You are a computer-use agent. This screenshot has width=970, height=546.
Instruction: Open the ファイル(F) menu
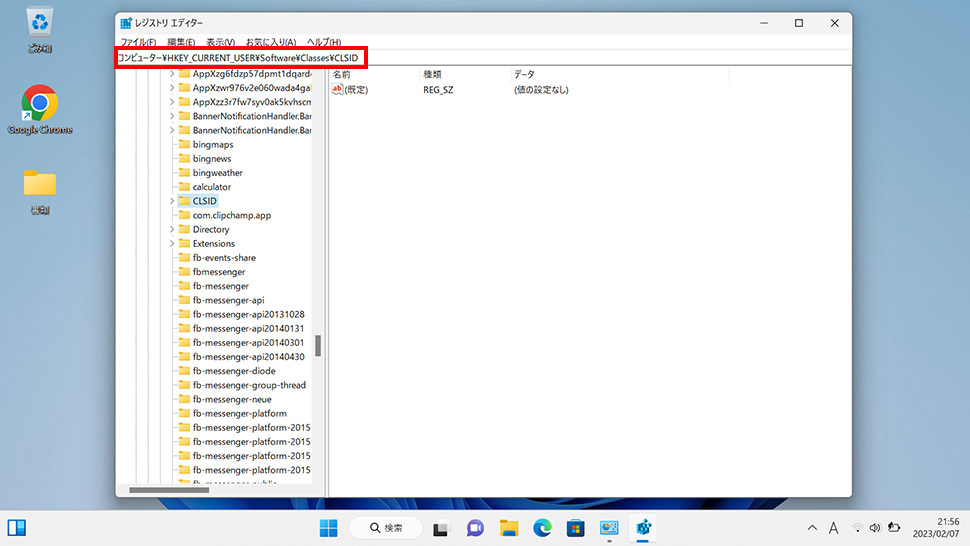pos(138,42)
